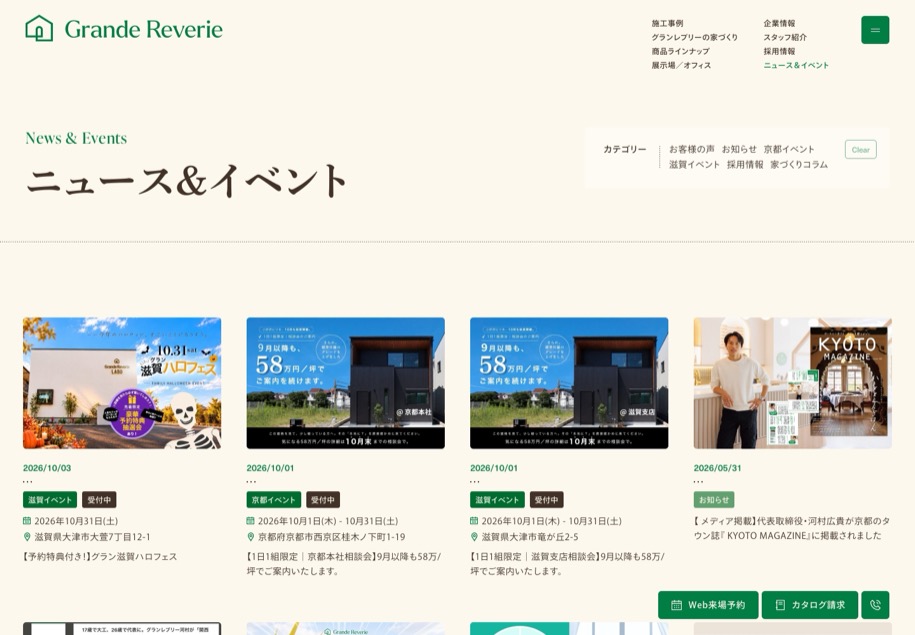
Task: Click the お知らせ tag on 2026/05/31 card
Action: [714, 500]
